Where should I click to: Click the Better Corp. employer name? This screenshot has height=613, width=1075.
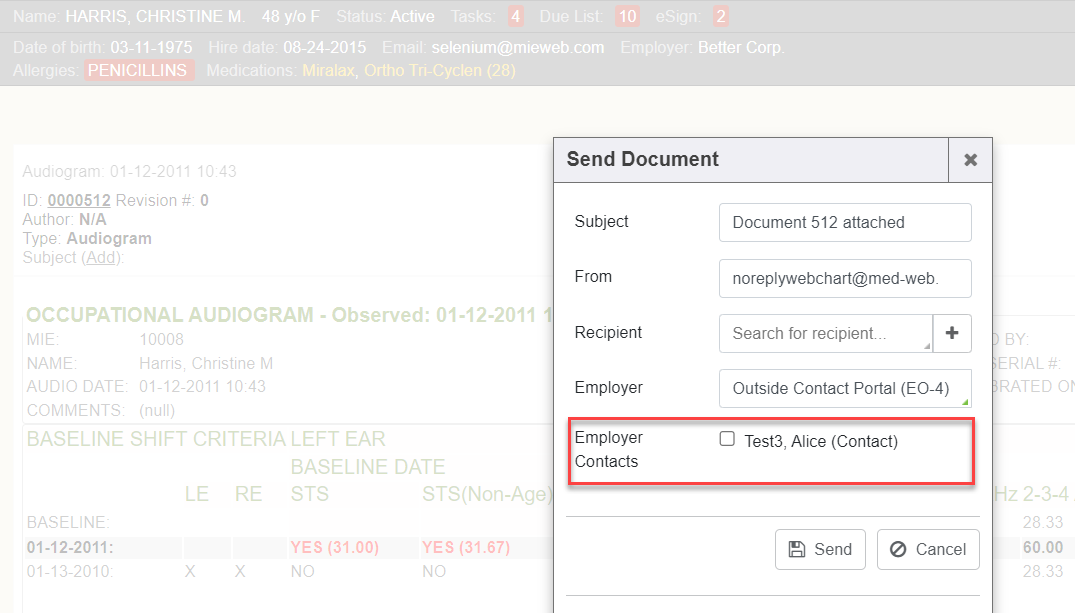(741, 47)
